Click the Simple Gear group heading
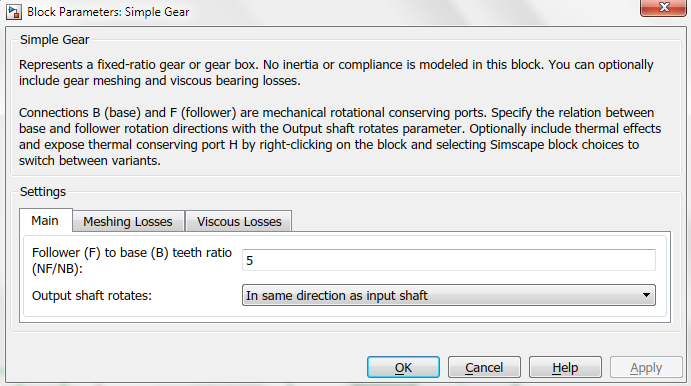Screen dimensions: 691x386 (x=55, y=40)
